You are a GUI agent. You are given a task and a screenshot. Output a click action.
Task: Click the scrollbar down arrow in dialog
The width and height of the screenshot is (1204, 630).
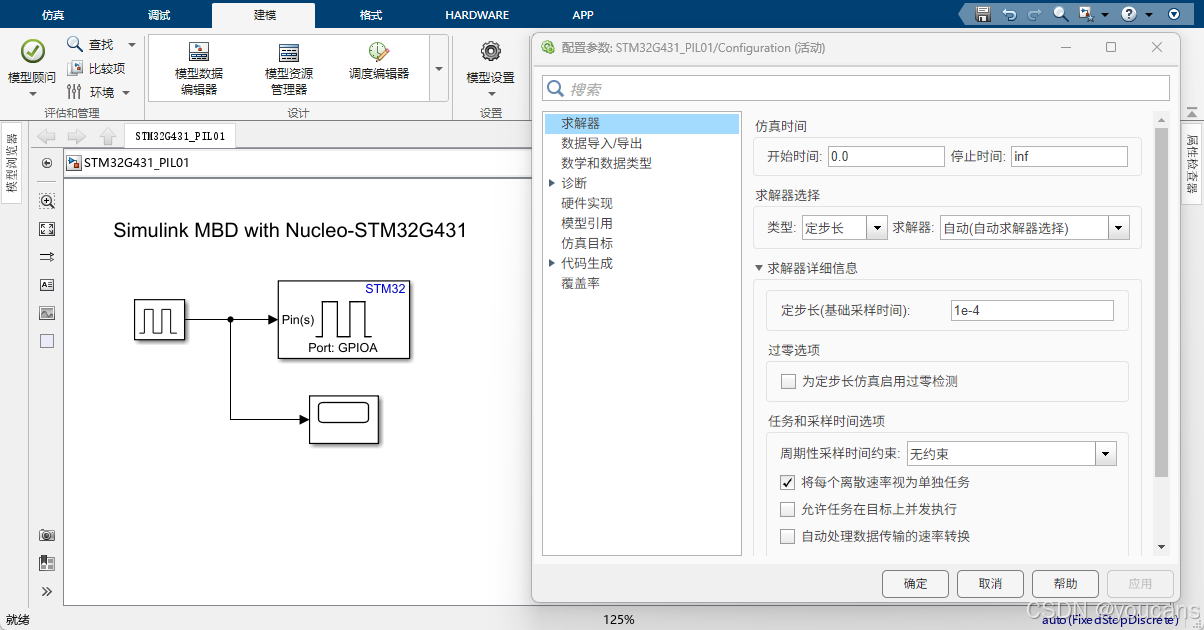[1161, 547]
